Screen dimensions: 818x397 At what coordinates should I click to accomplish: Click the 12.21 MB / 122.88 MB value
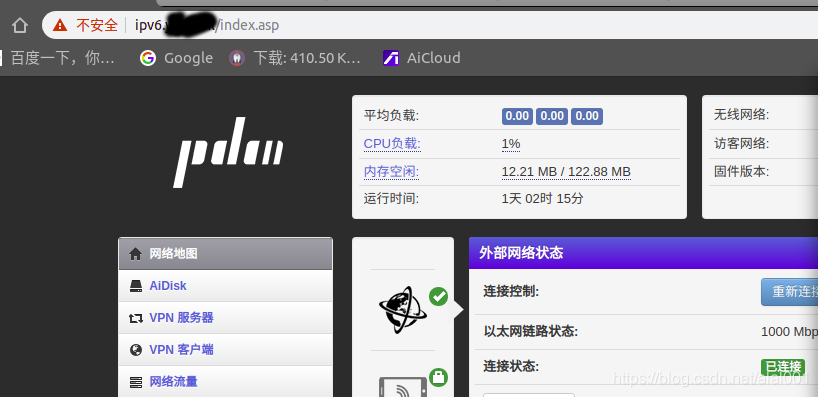tap(566, 172)
